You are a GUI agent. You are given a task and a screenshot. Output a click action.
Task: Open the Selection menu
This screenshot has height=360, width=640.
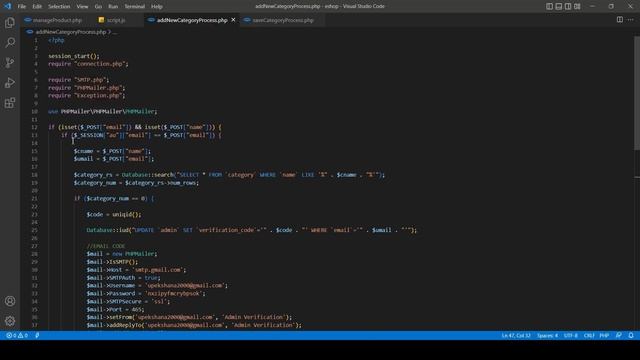(59, 7)
